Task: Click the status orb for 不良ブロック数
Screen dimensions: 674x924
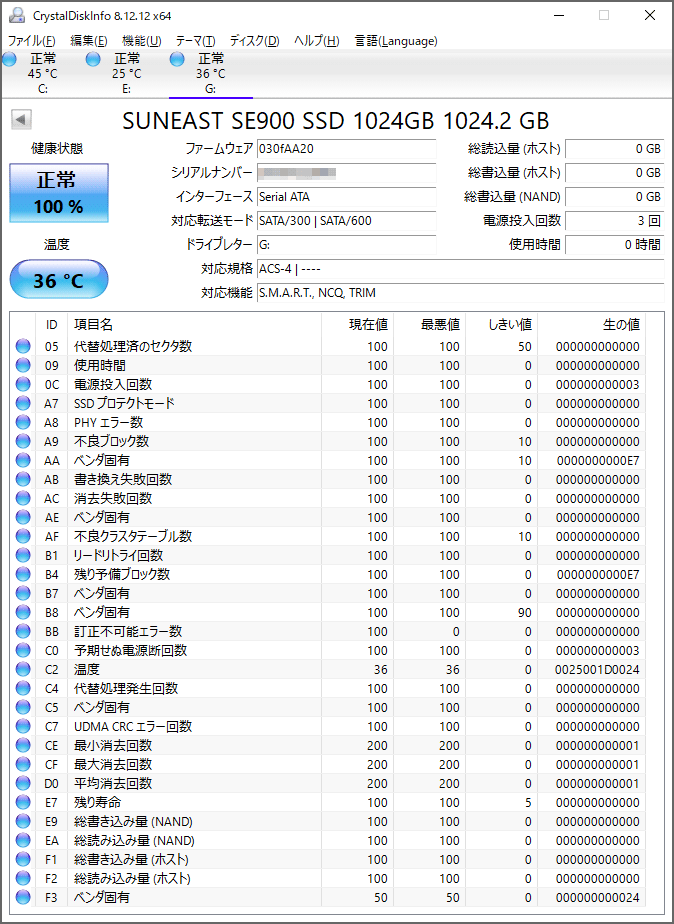Action: pyautogui.click(x=23, y=441)
